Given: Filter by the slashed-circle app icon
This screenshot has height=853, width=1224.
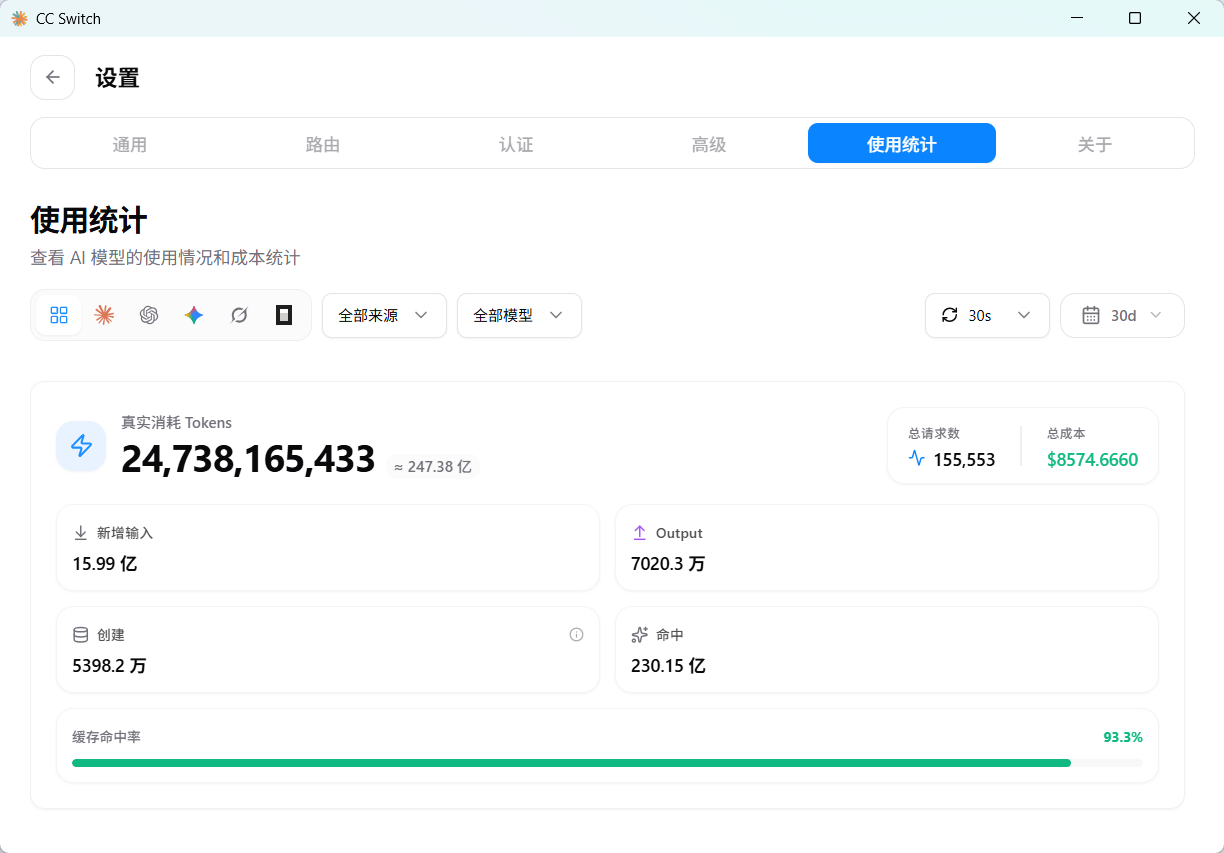Looking at the screenshot, I should tap(239, 315).
